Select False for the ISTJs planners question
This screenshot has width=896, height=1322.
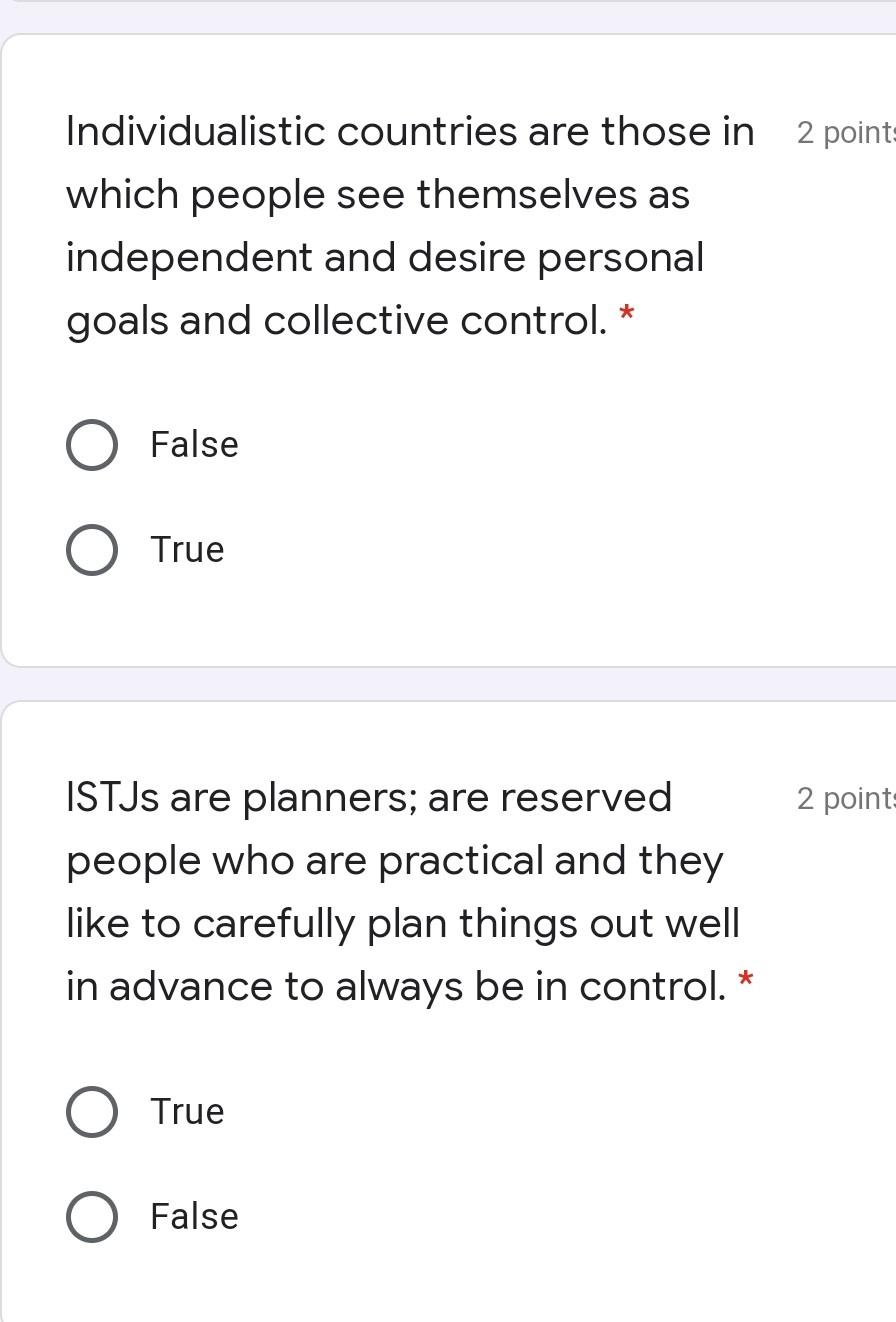(91, 1217)
